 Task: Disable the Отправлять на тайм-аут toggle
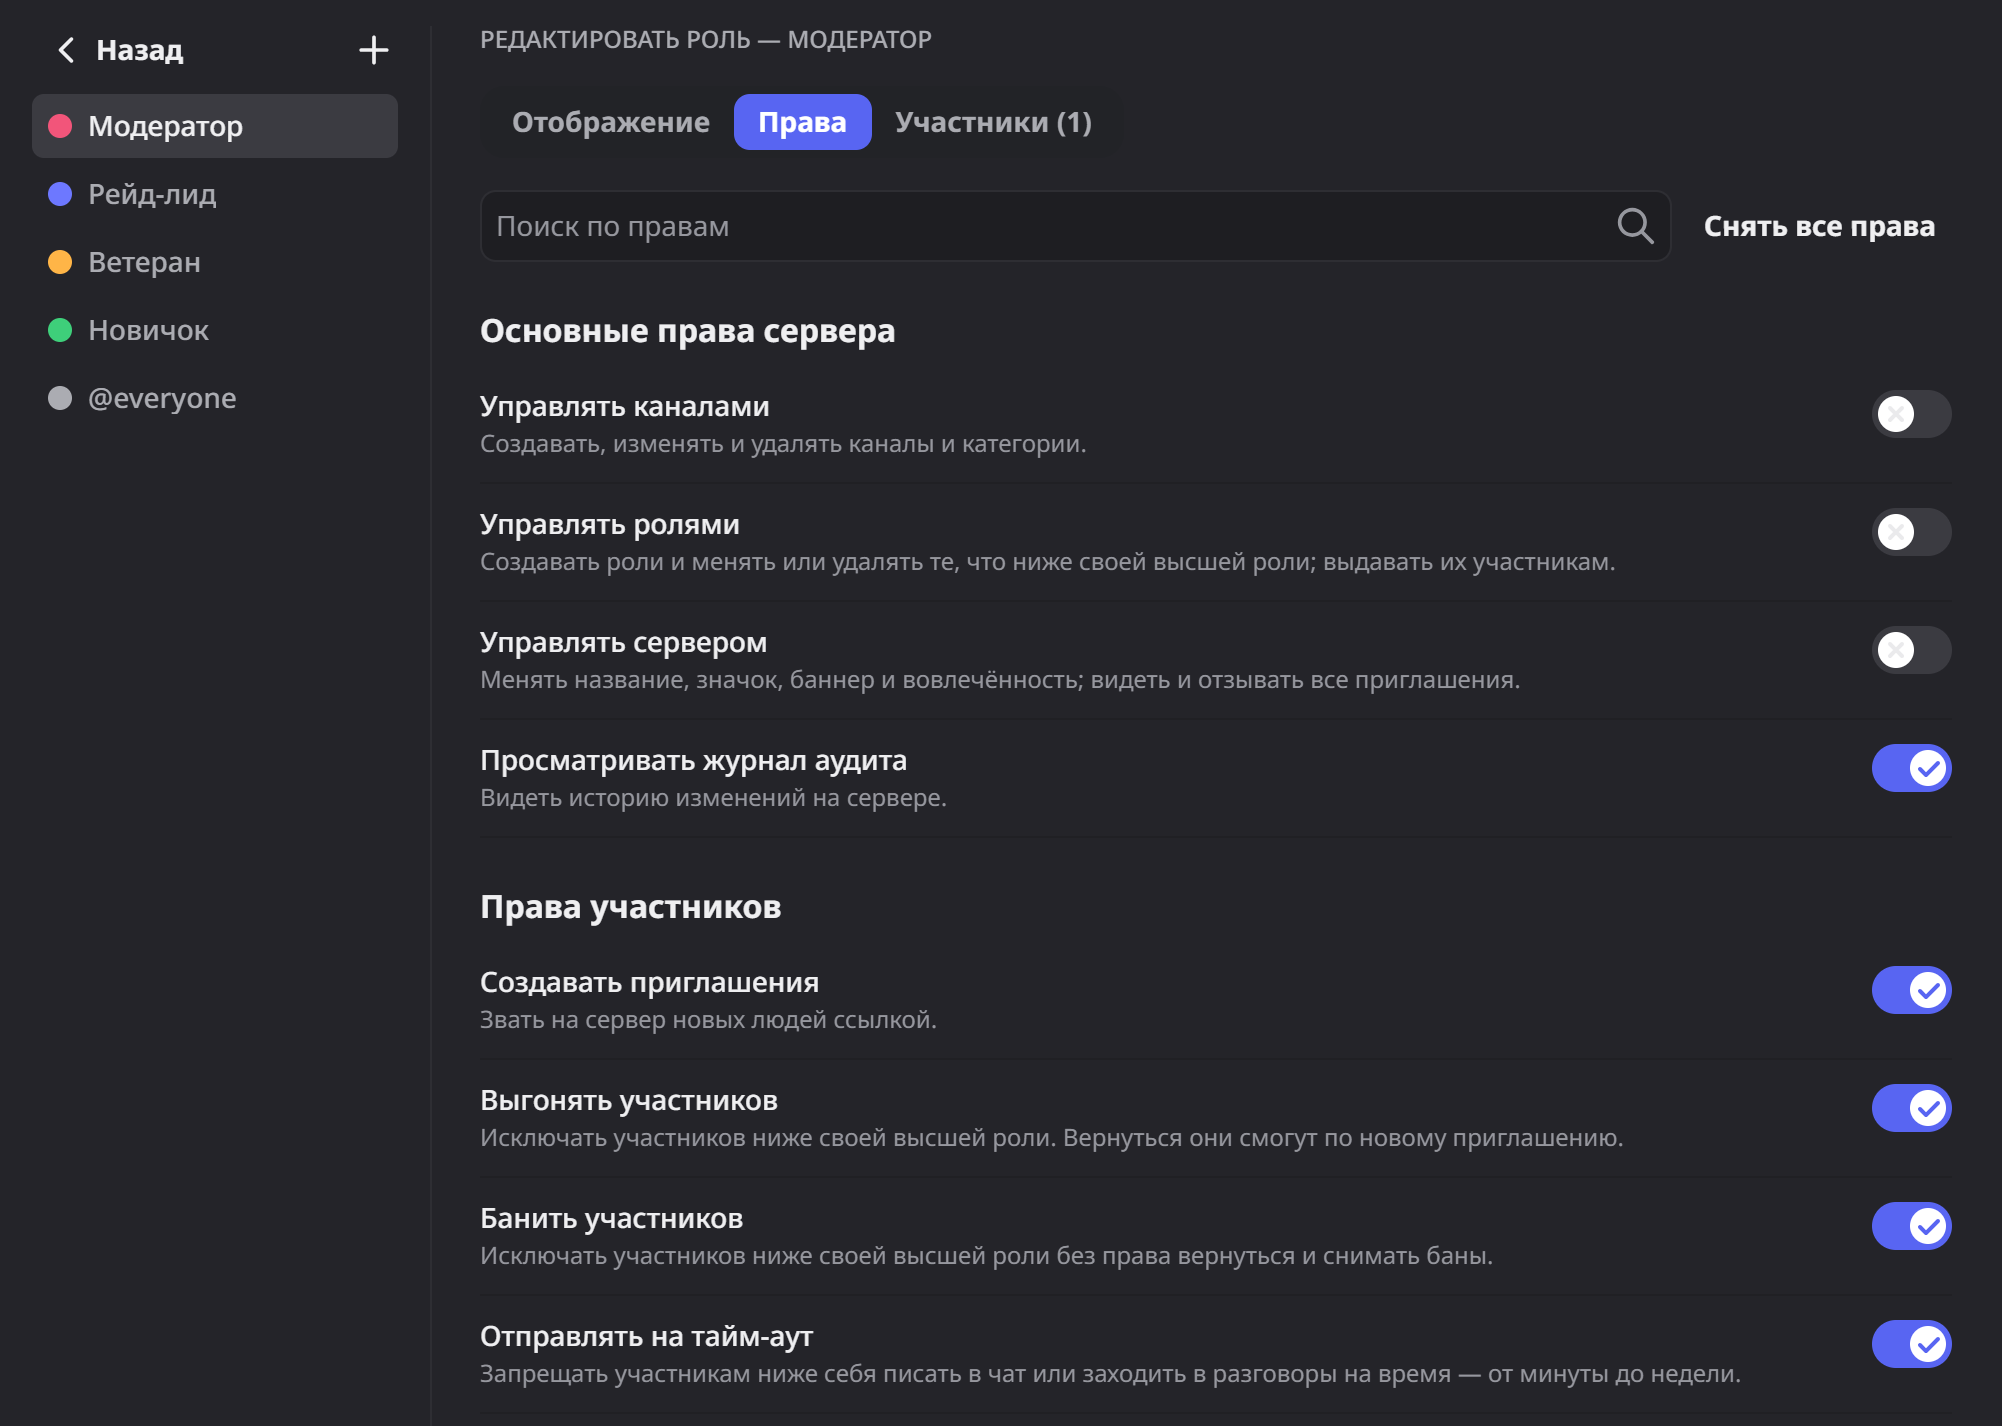1911,1344
